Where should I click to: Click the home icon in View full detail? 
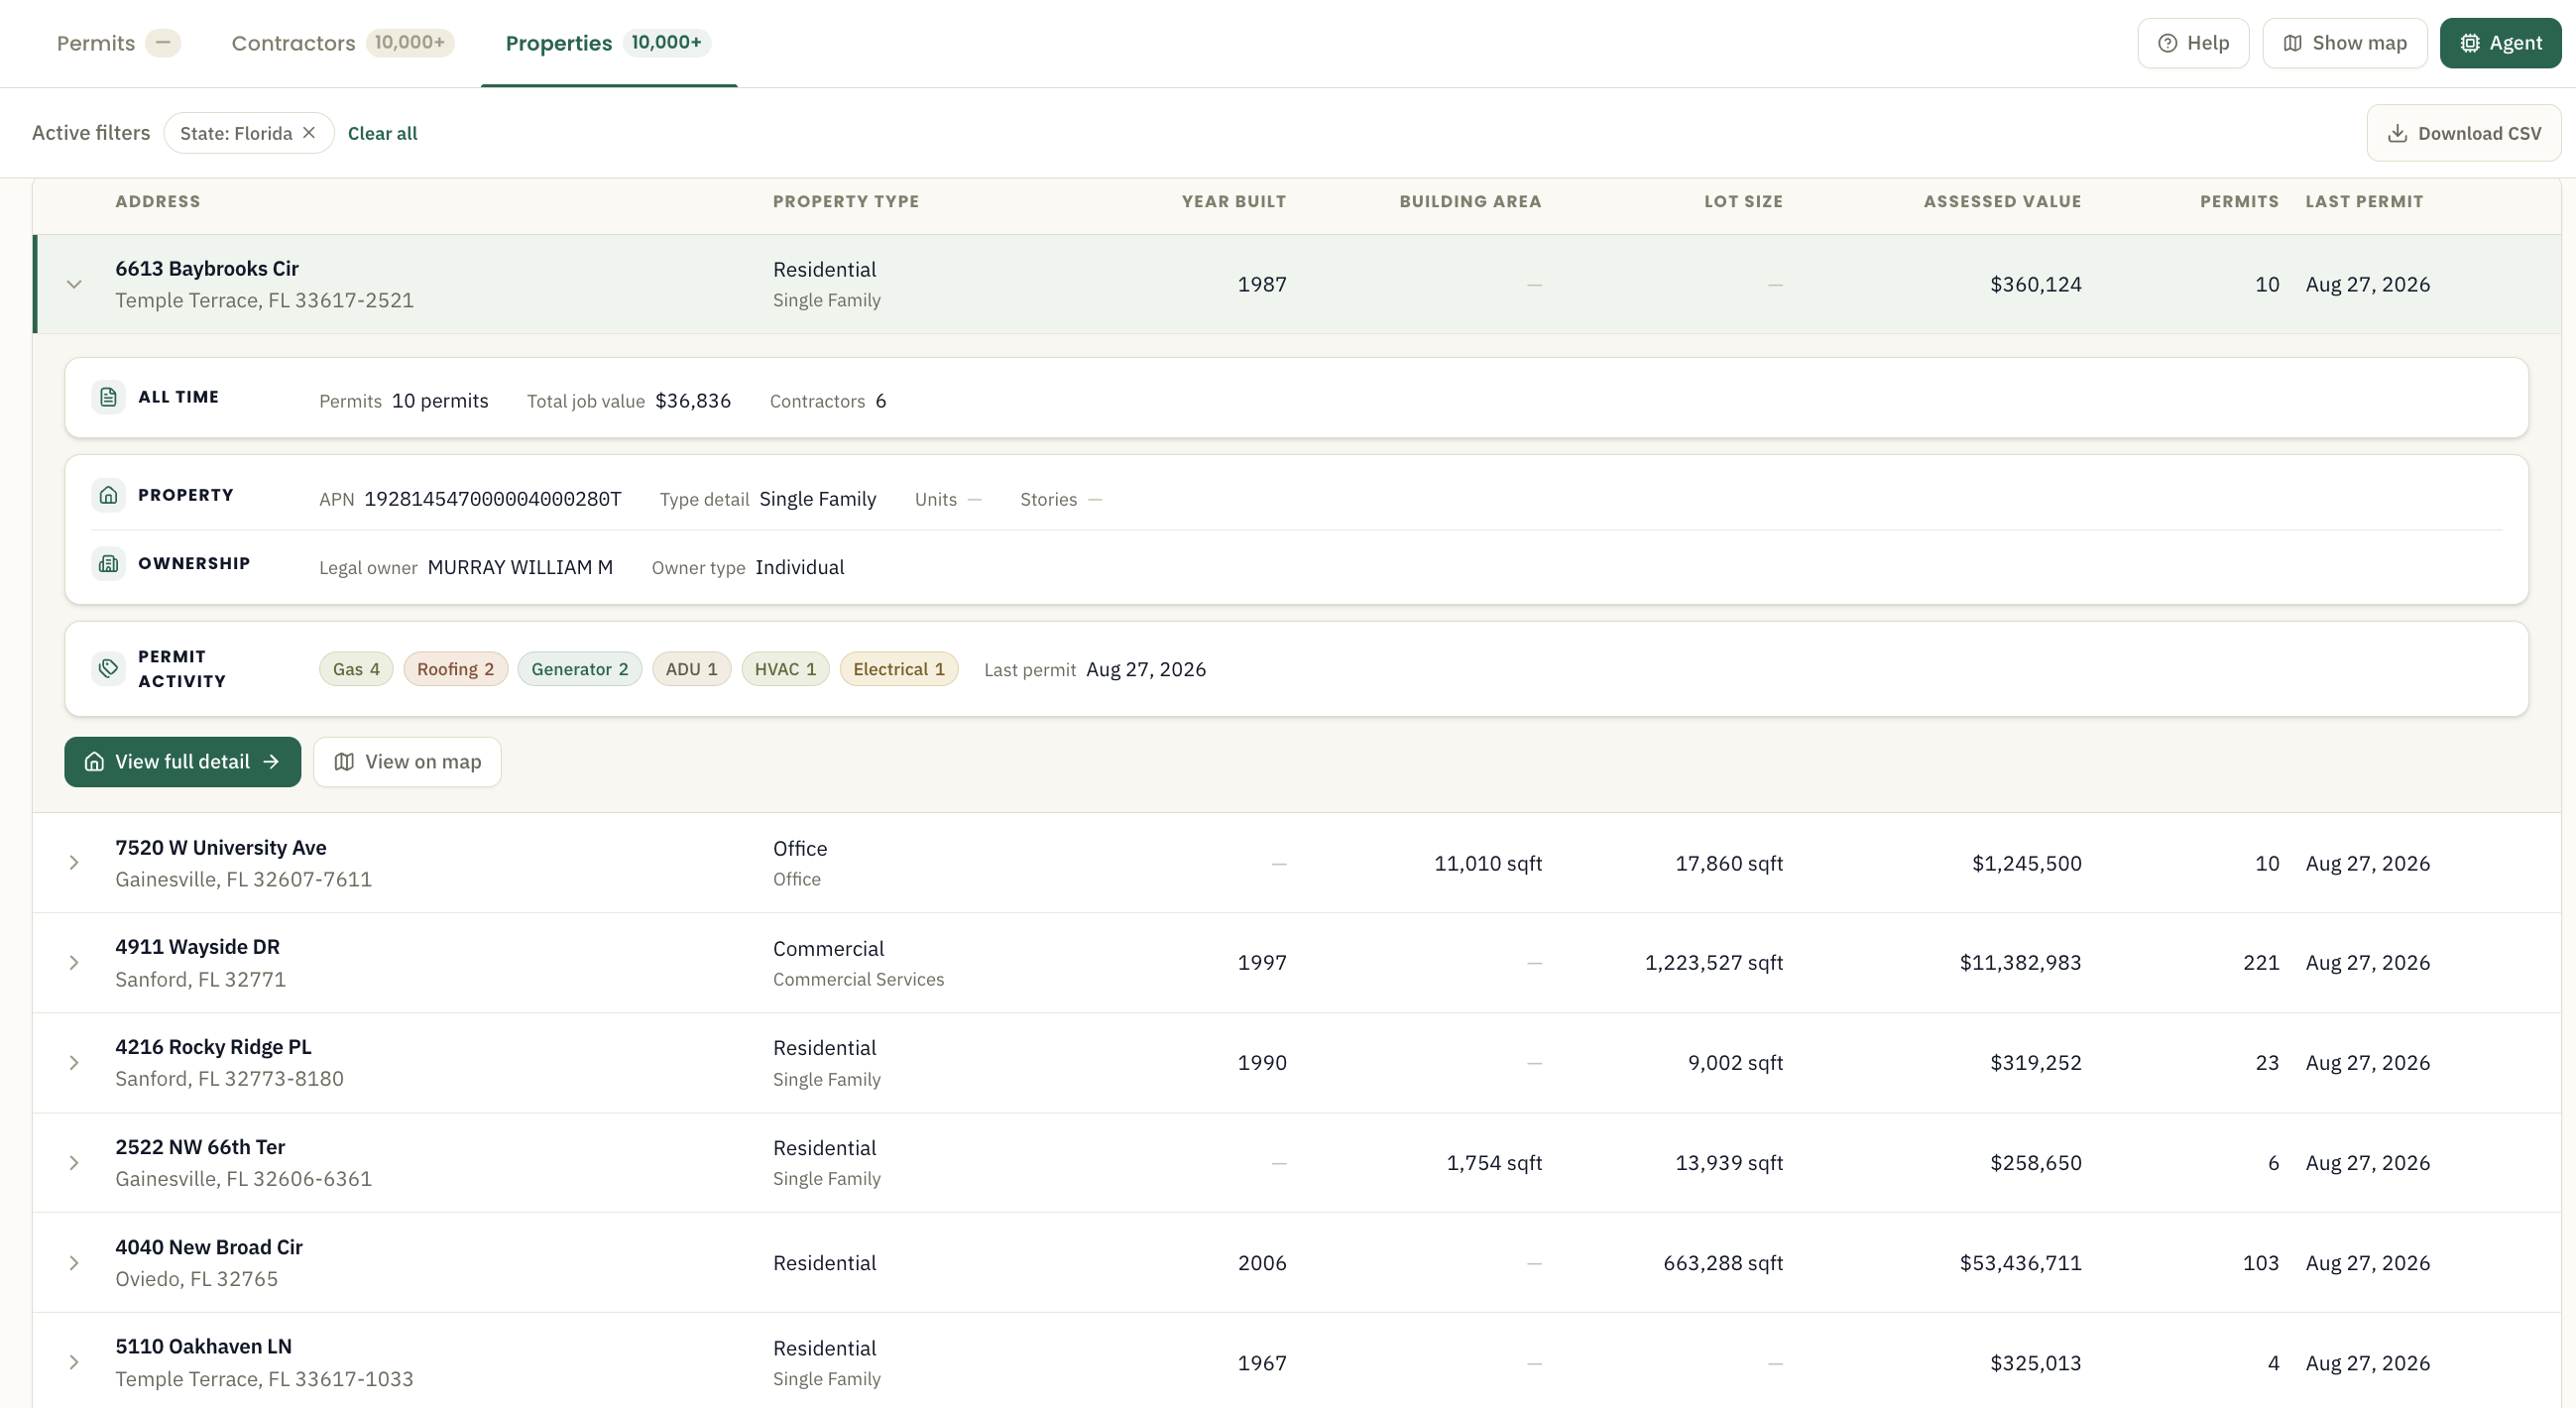coord(94,762)
